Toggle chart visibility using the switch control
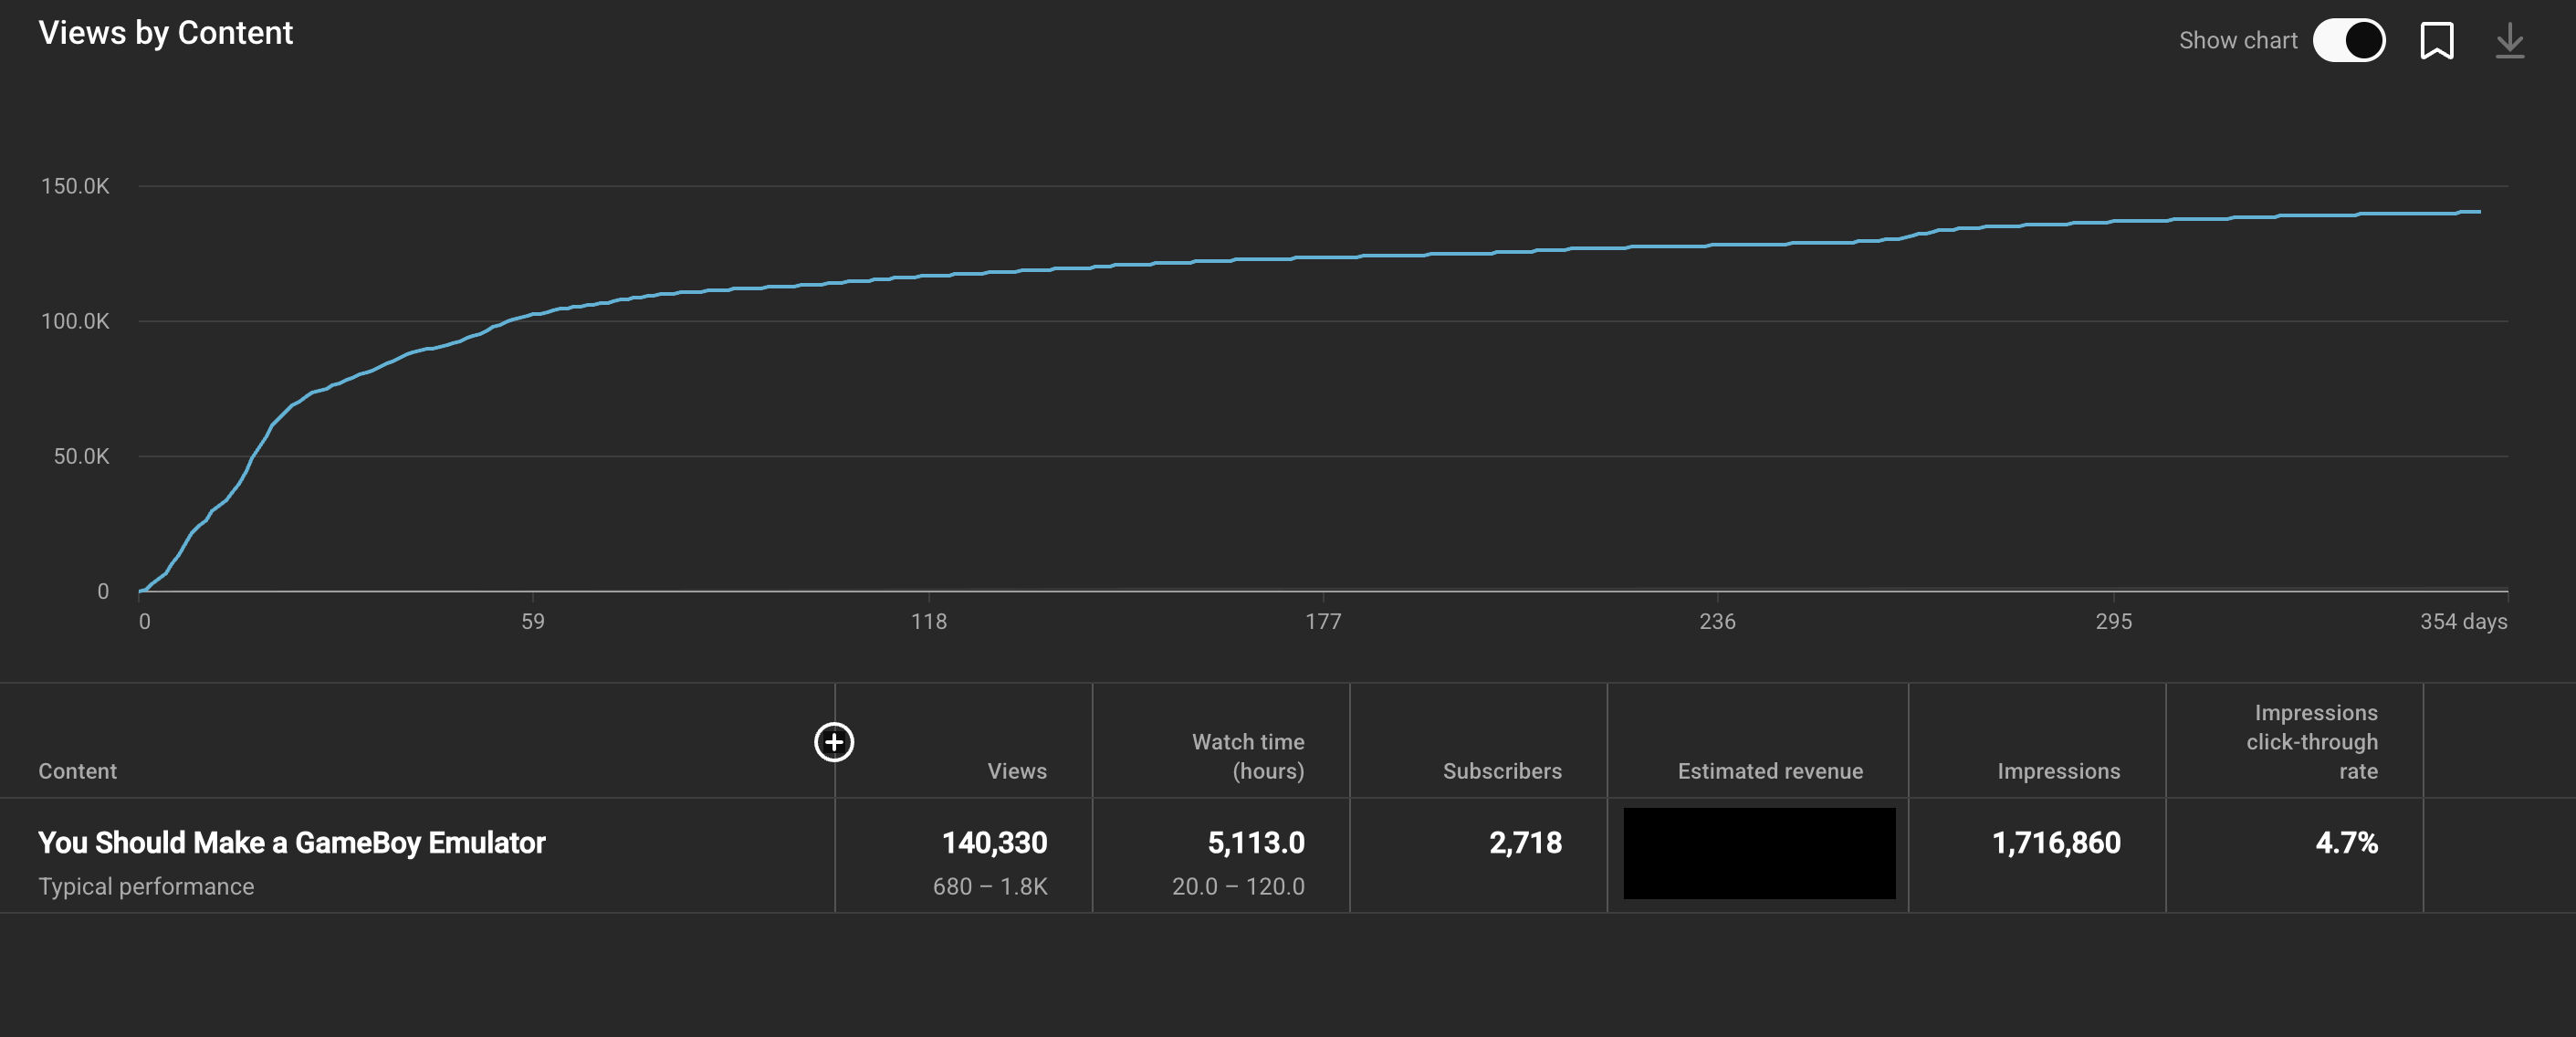This screenshot has height=1037, width=2576. (2350, 39)
